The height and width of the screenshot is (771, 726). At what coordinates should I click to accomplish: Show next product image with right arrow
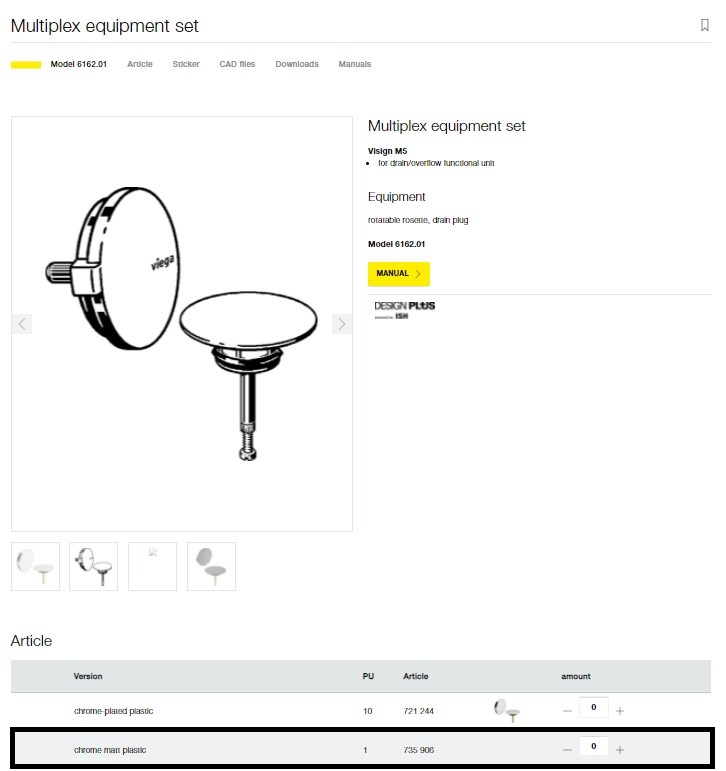[341, 324]
